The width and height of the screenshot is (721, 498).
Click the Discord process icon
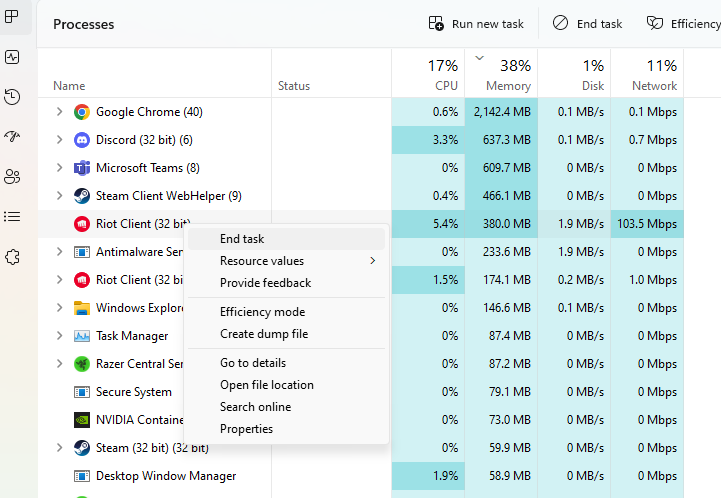[82, 140]
